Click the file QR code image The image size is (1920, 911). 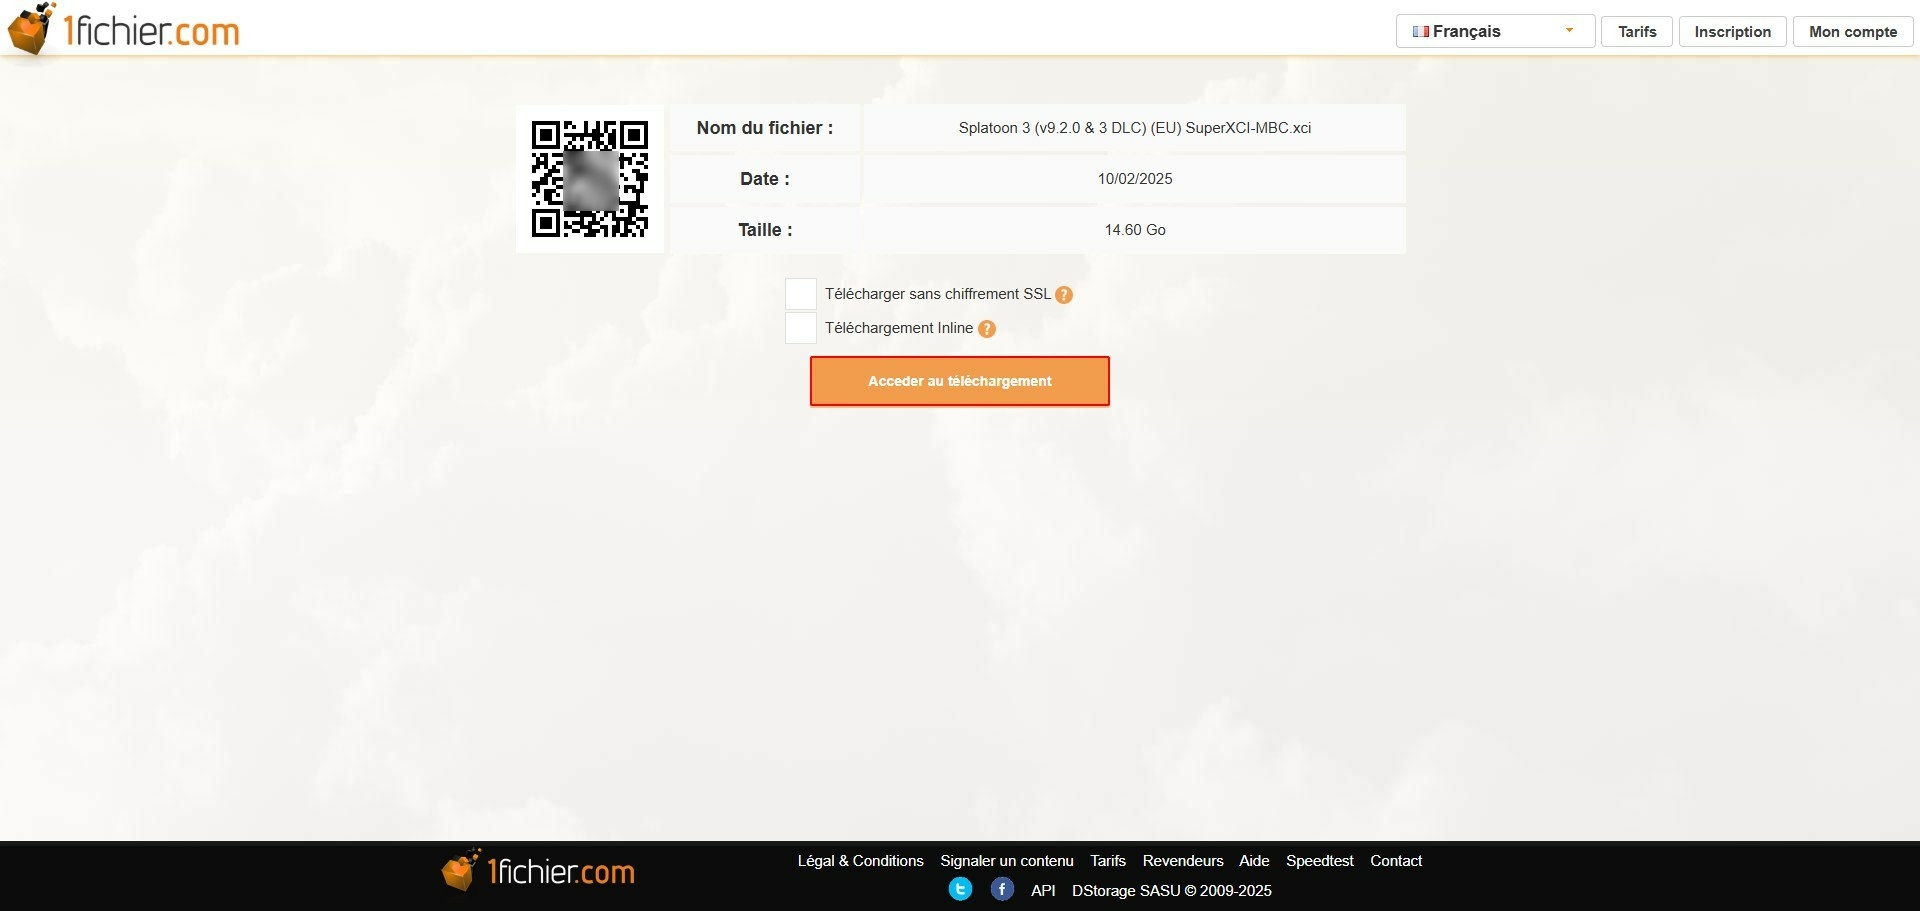(x=590, y=179)
